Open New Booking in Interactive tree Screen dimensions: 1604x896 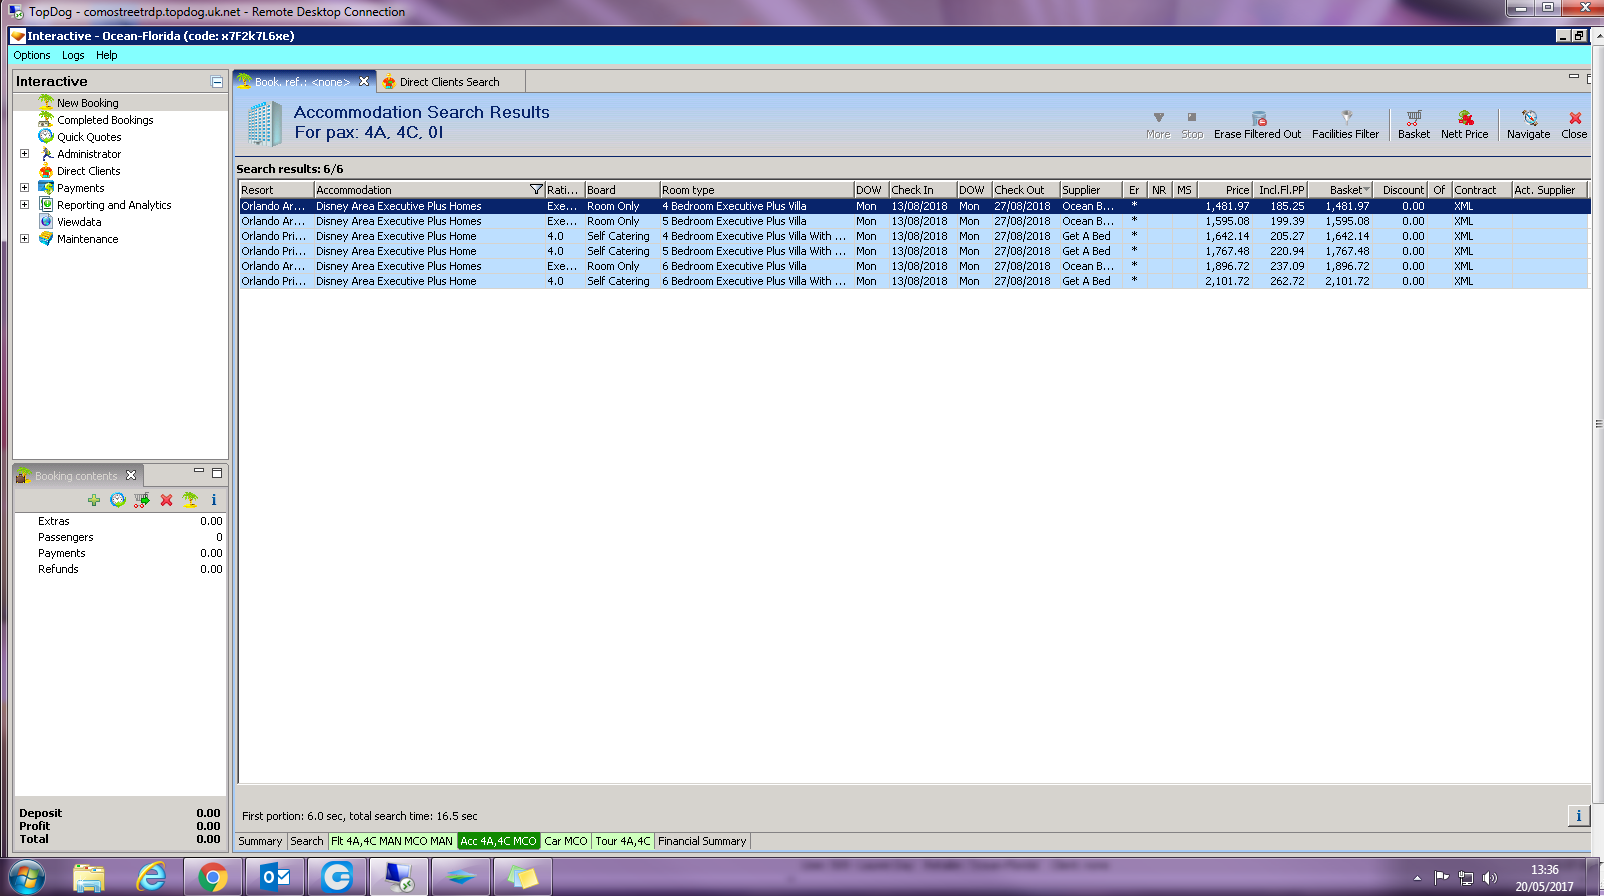(x=87, y=103)
